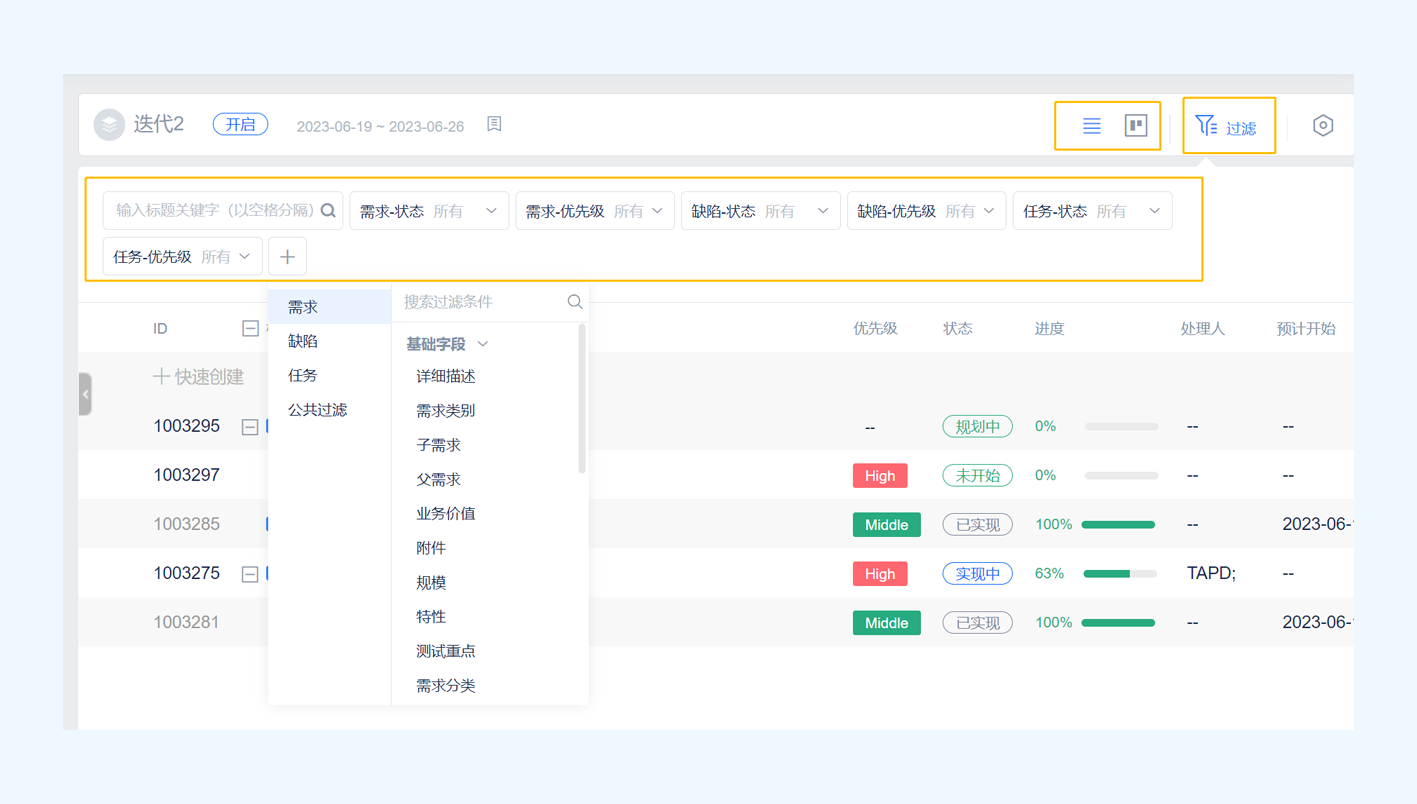Collapse all rows via header minus icon

[250, 328]
